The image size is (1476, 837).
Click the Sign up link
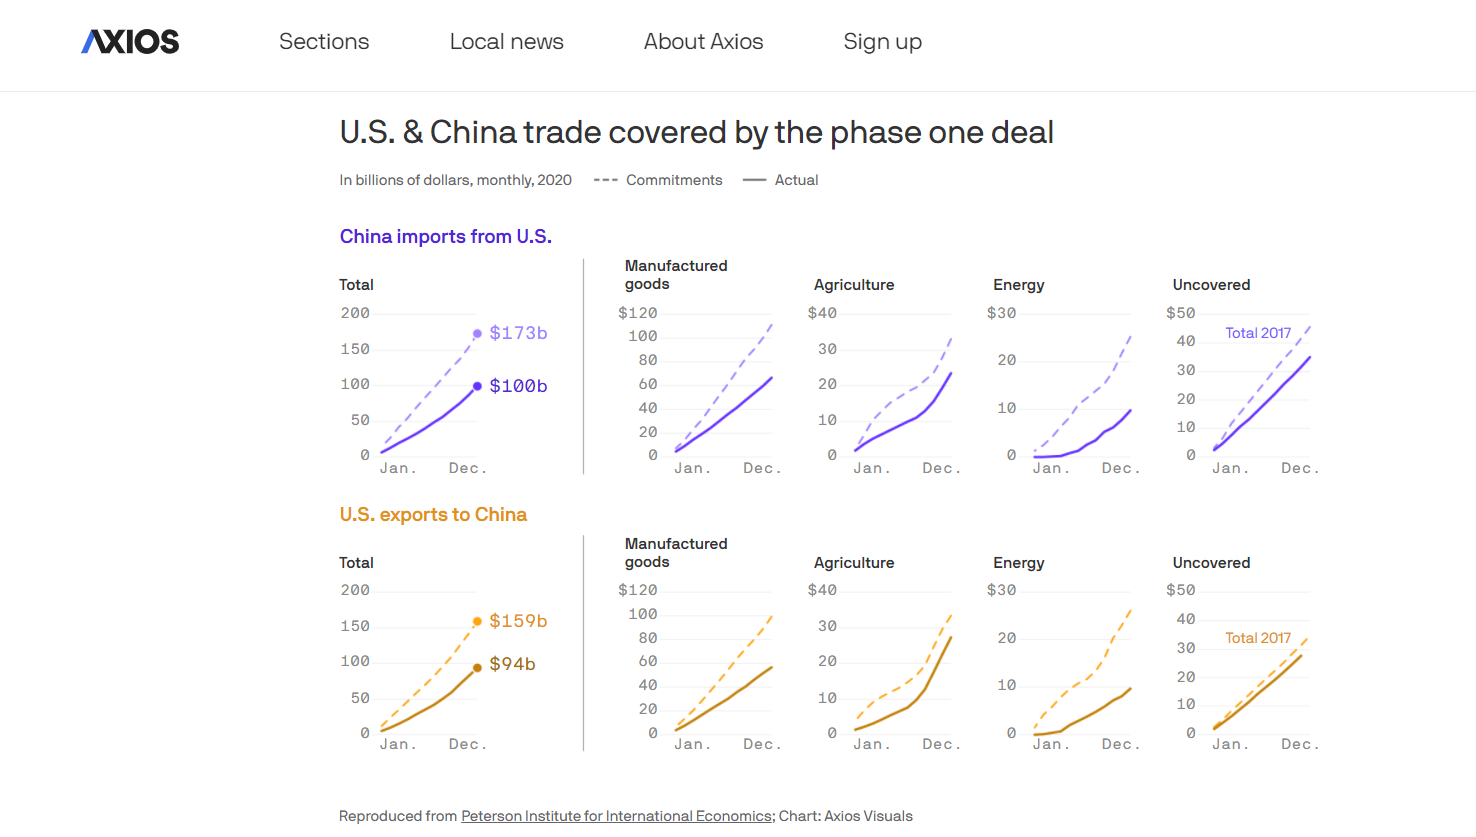(x=882, y=42)
